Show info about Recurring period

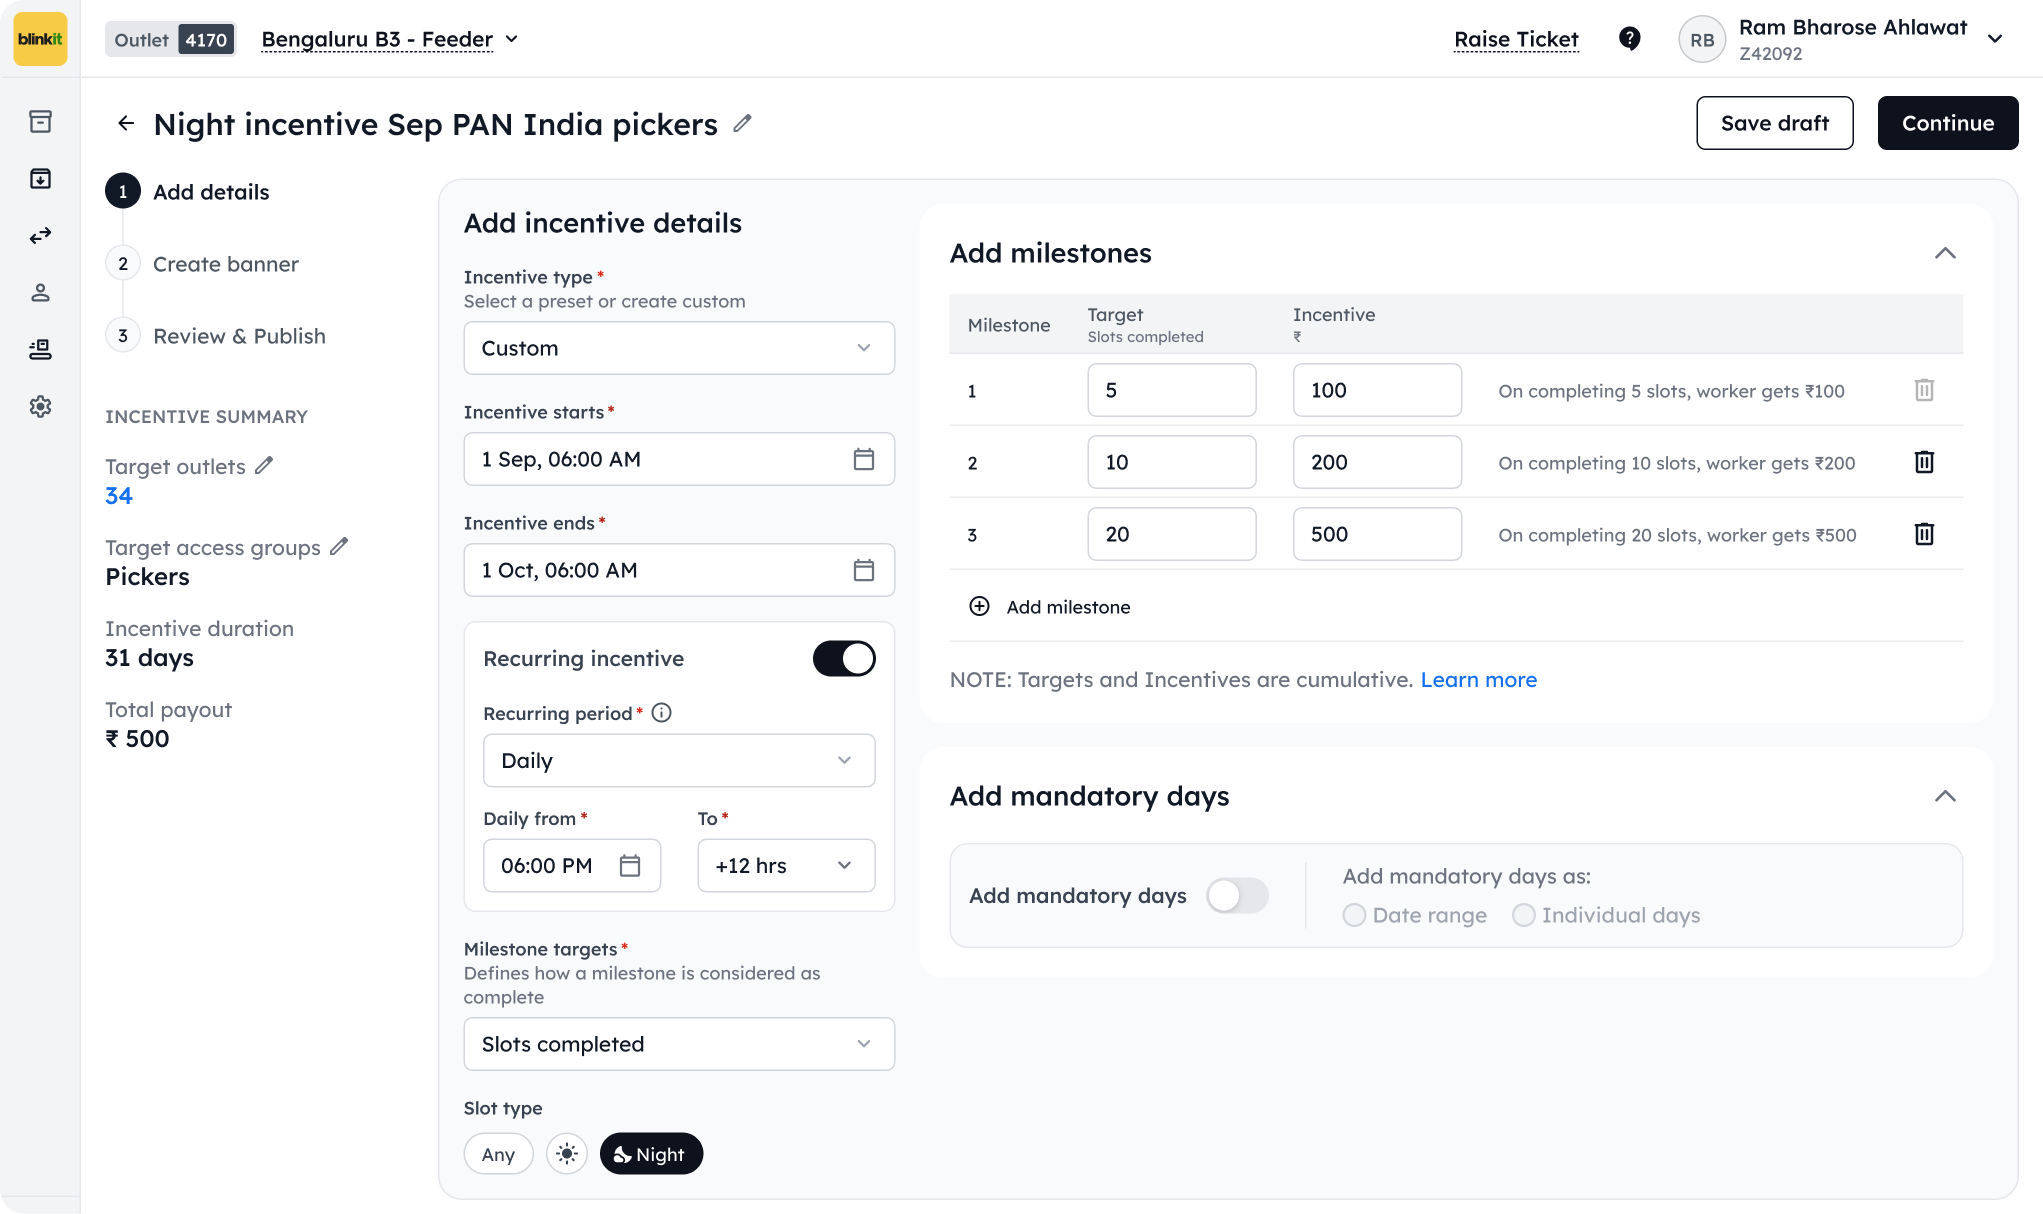tap(662, 713)
